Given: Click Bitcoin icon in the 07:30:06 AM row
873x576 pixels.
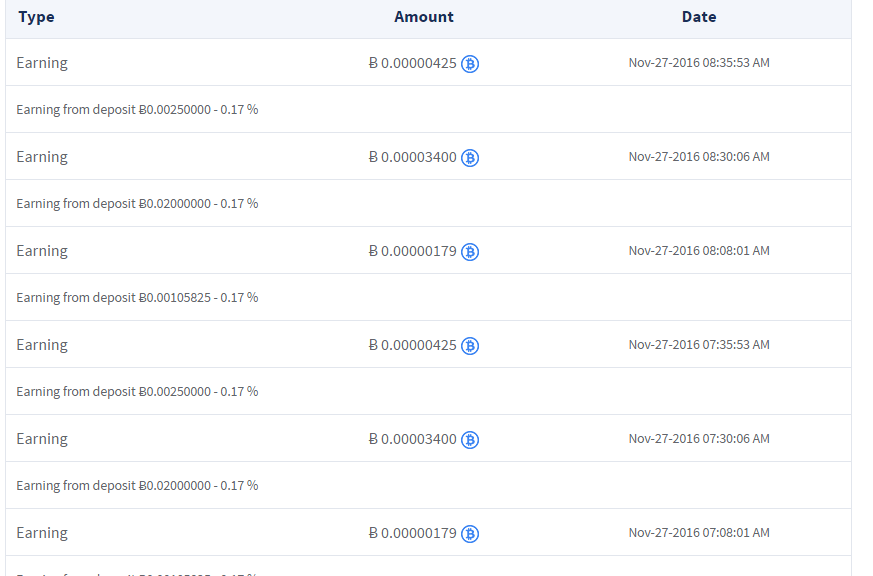Looking at the screenshot, I should tap(470, 440).
